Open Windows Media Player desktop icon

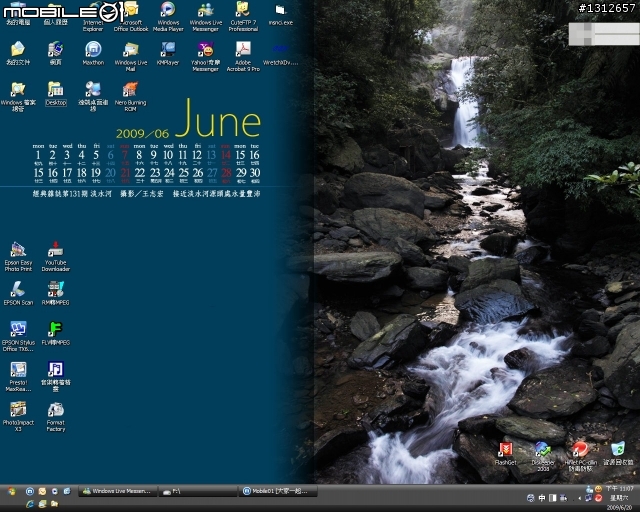pyautogui.click(x=168, y=17)
